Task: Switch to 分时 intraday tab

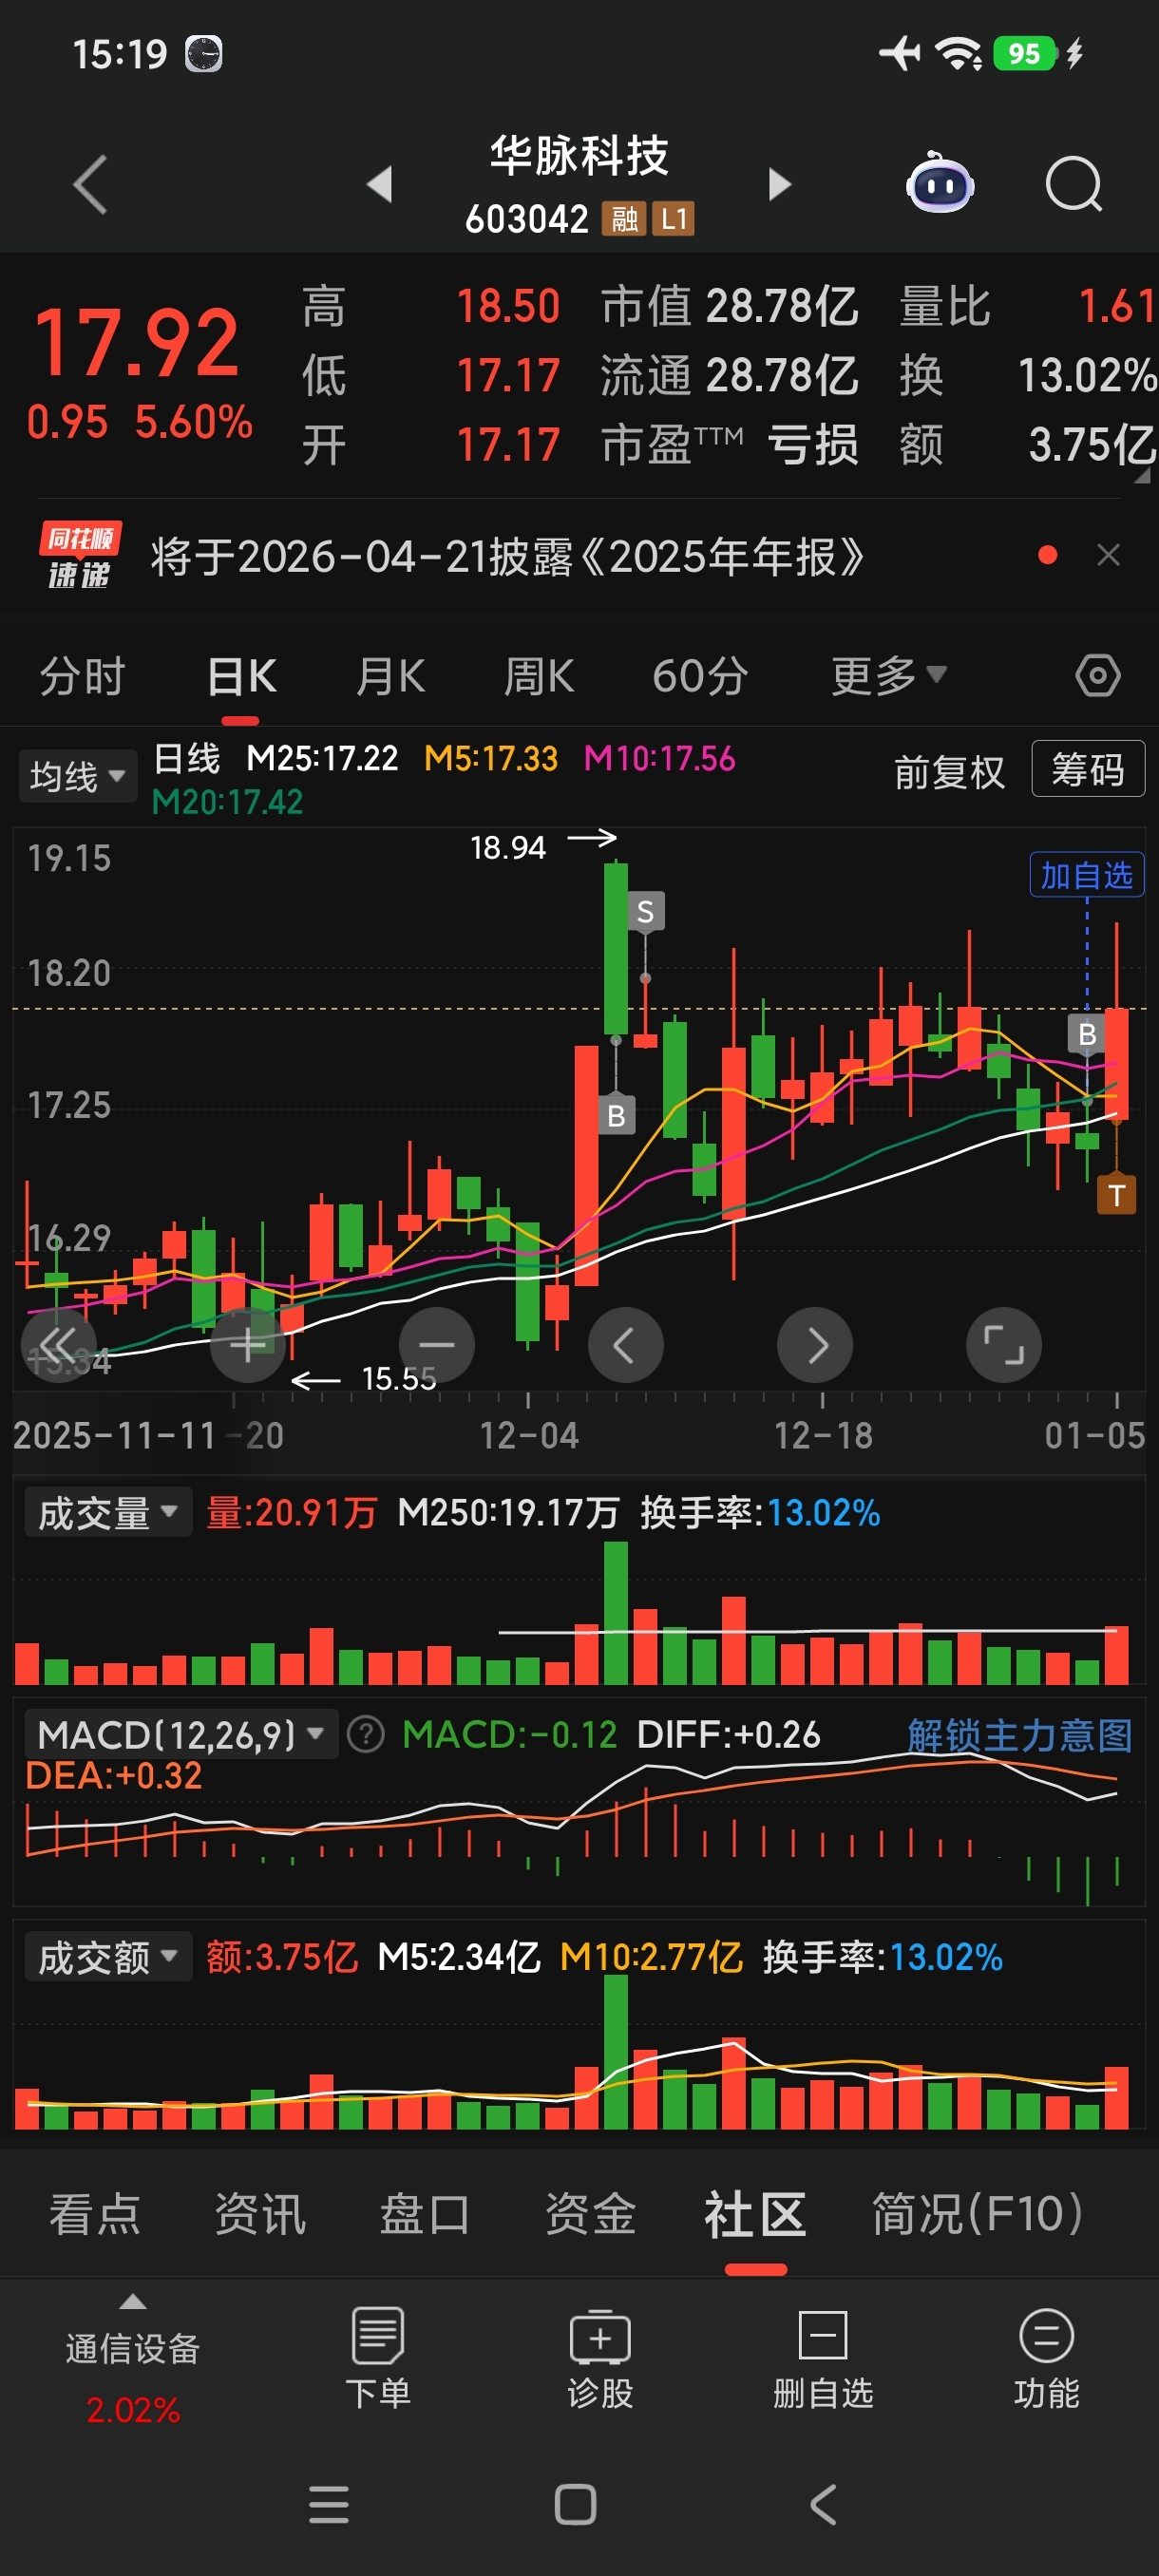Action: click(82, 676)
